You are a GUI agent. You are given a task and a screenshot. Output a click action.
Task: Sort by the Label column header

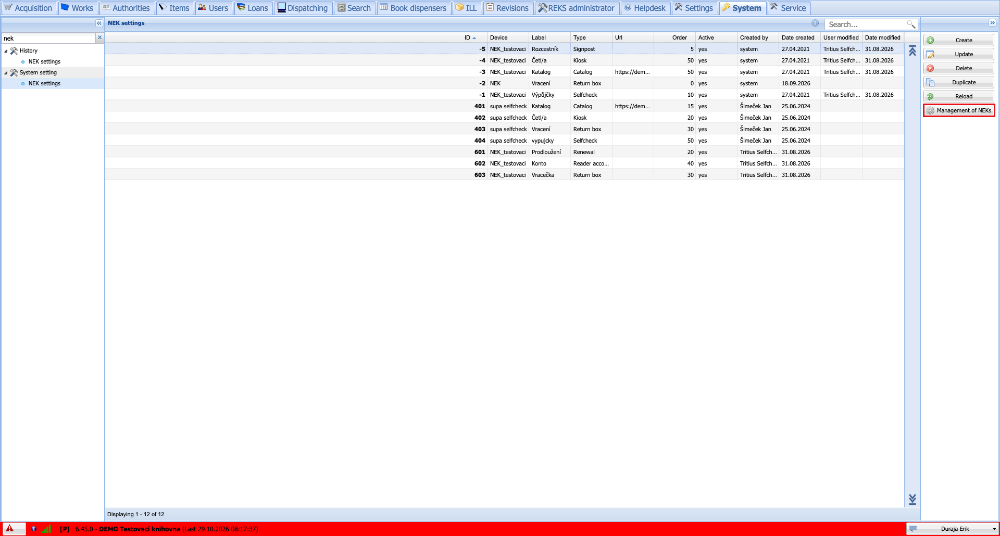(x=549, y=38)
